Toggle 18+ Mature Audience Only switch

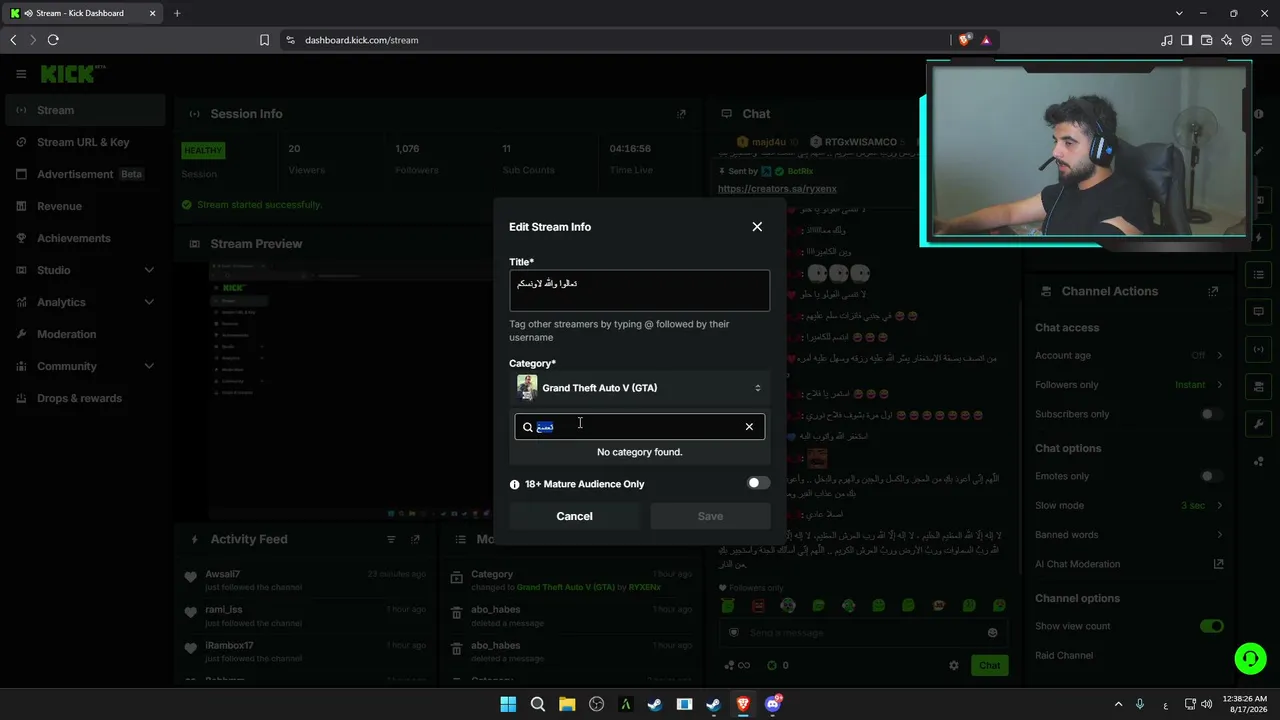(759, 483)
